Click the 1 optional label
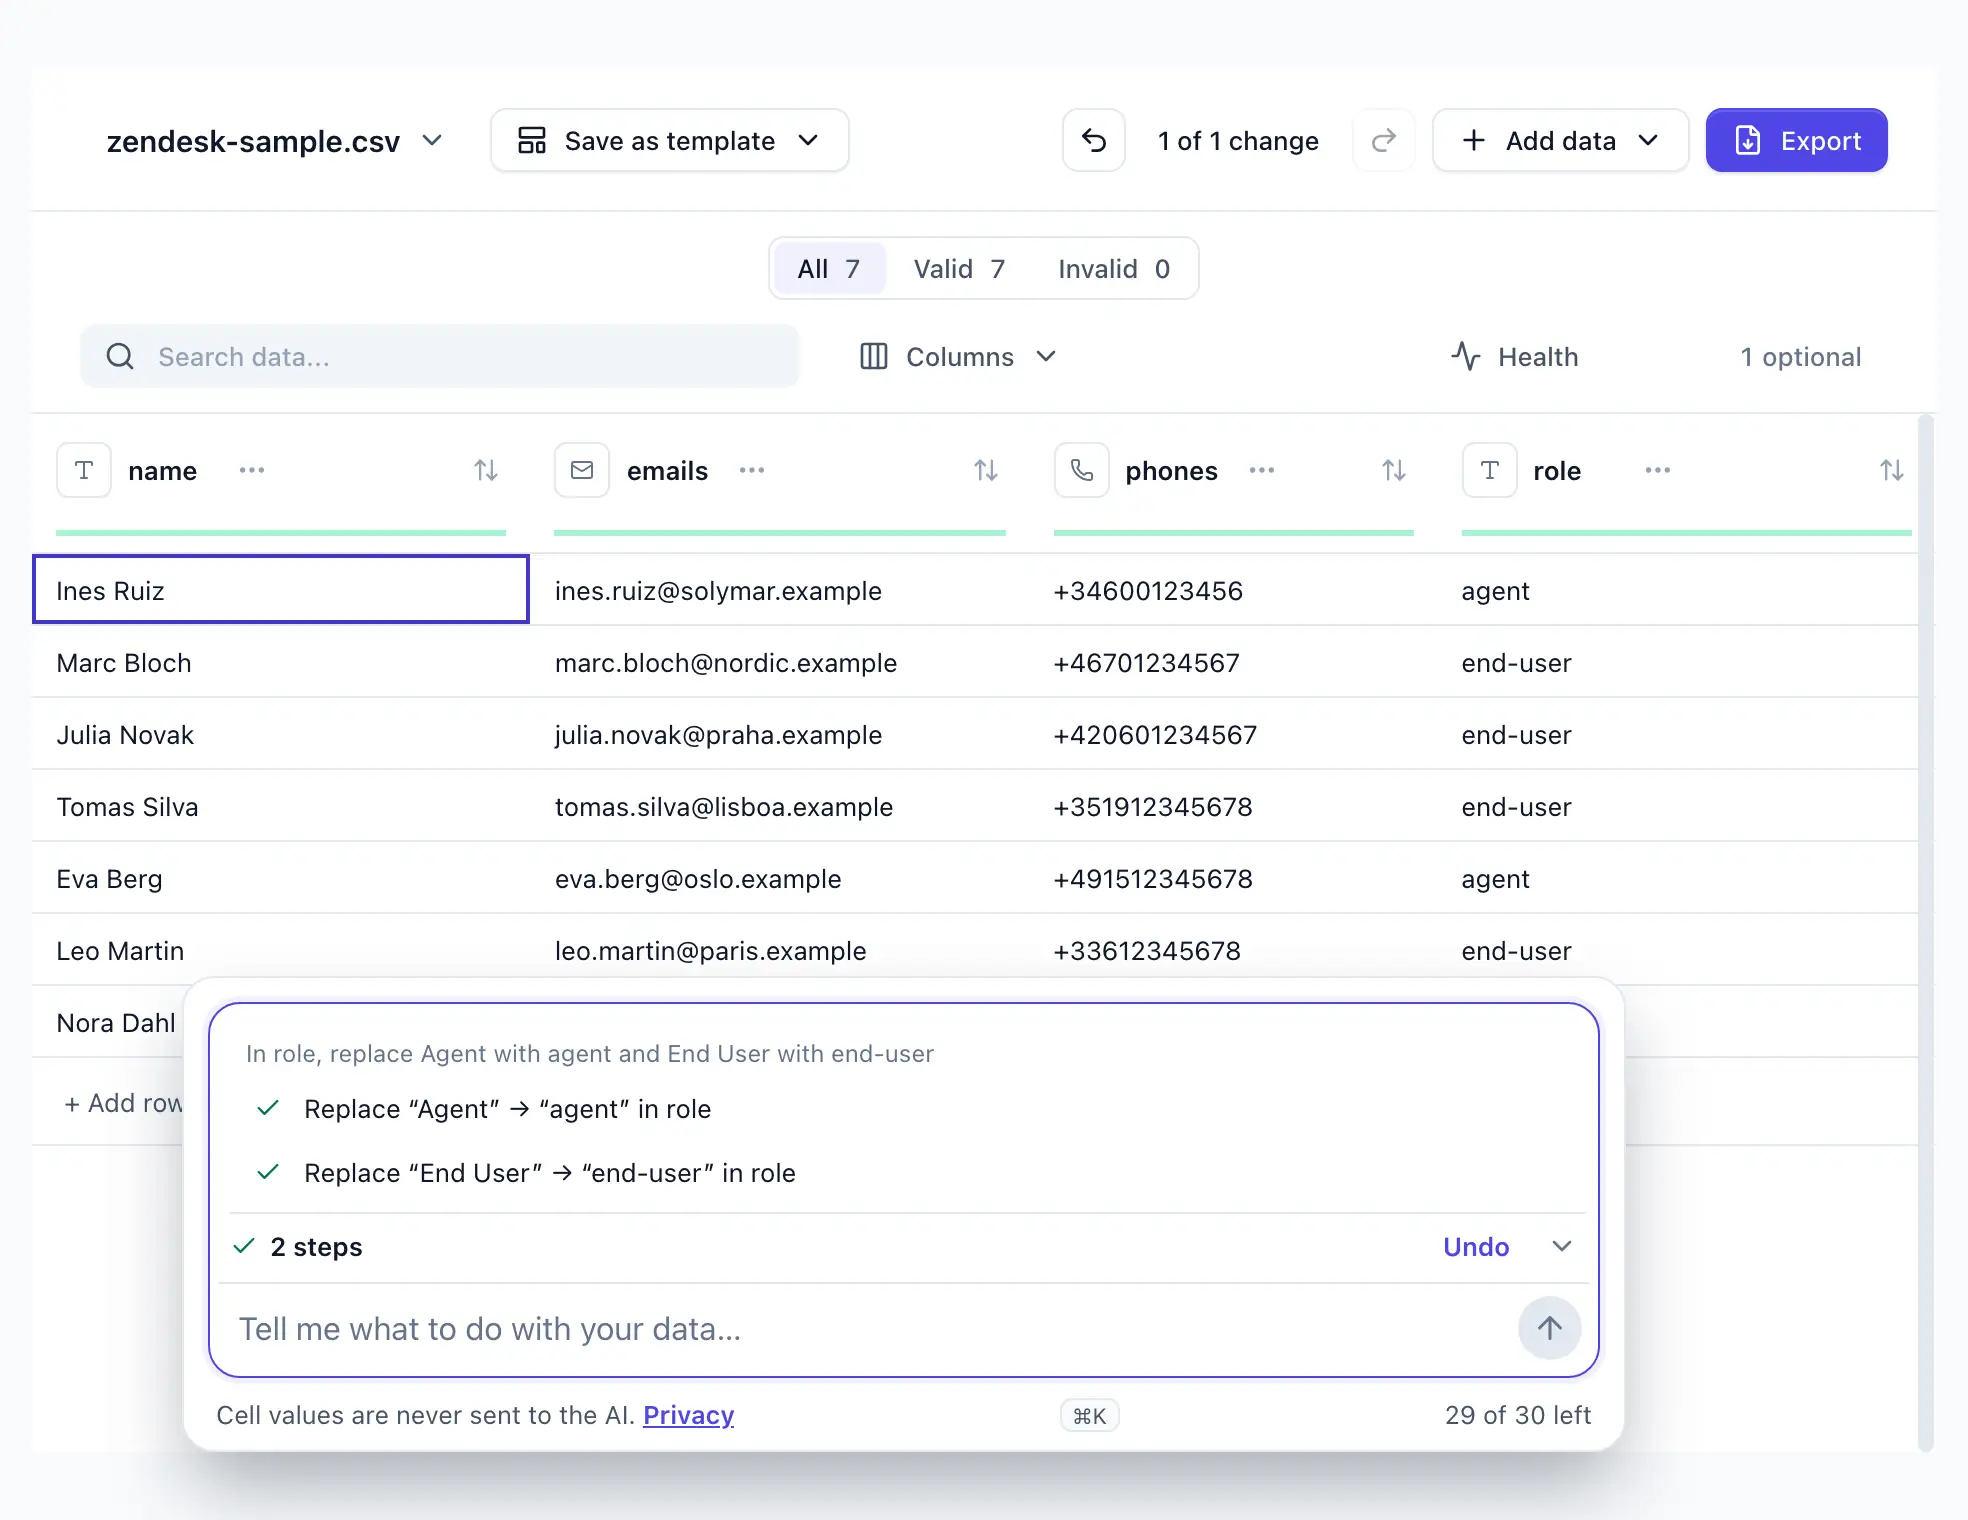 point(1800,357)
